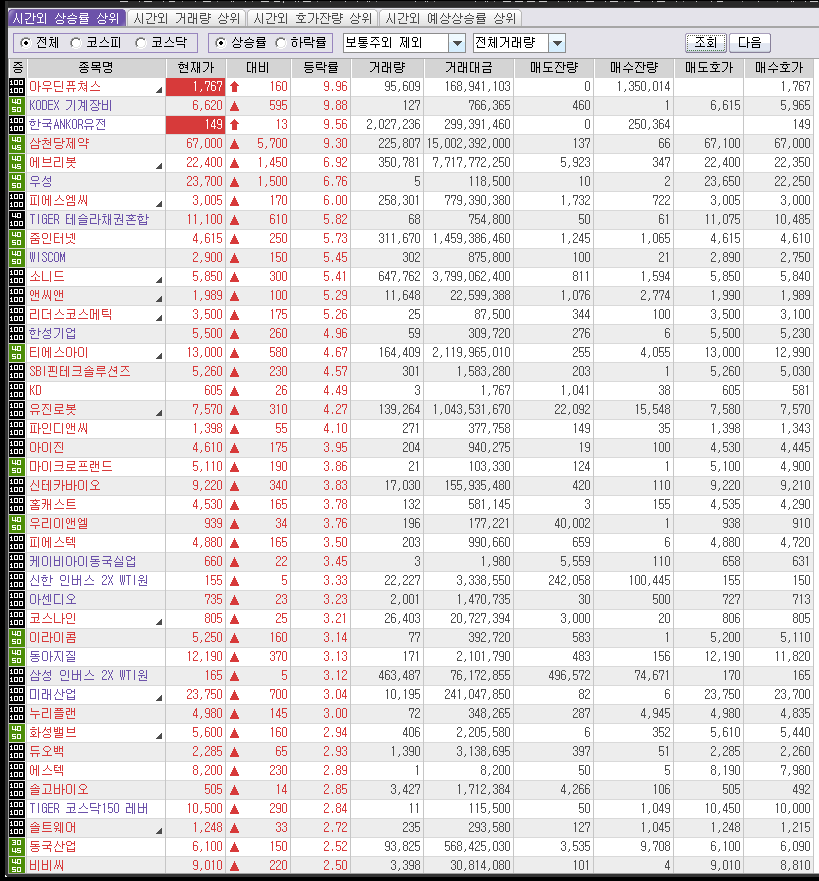This screenshot has width=819, height=881.
Task: Switch to 시간외 상승률 상위 tab
Action: 66,19
